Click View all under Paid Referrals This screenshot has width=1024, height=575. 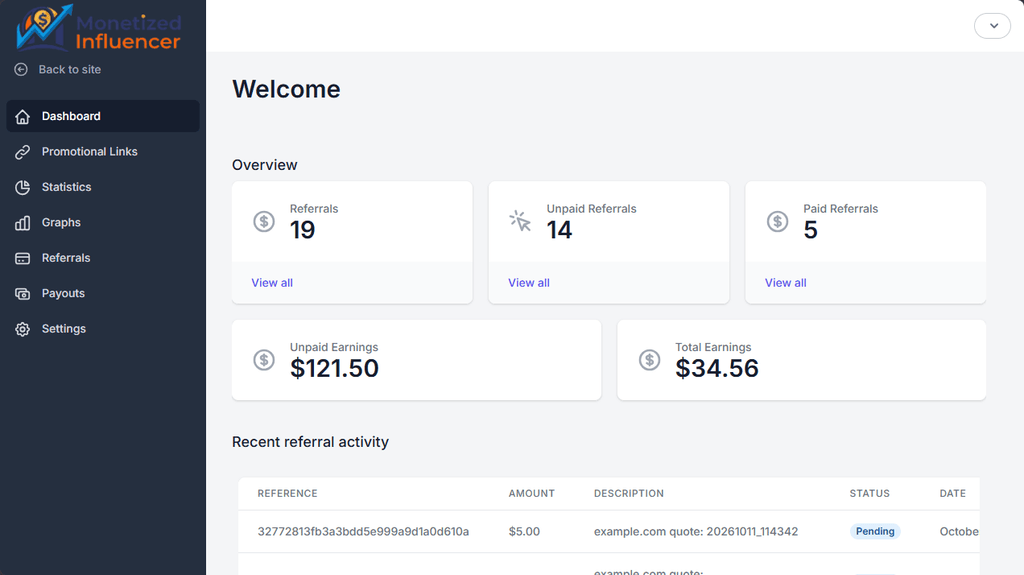click(786, 283)
